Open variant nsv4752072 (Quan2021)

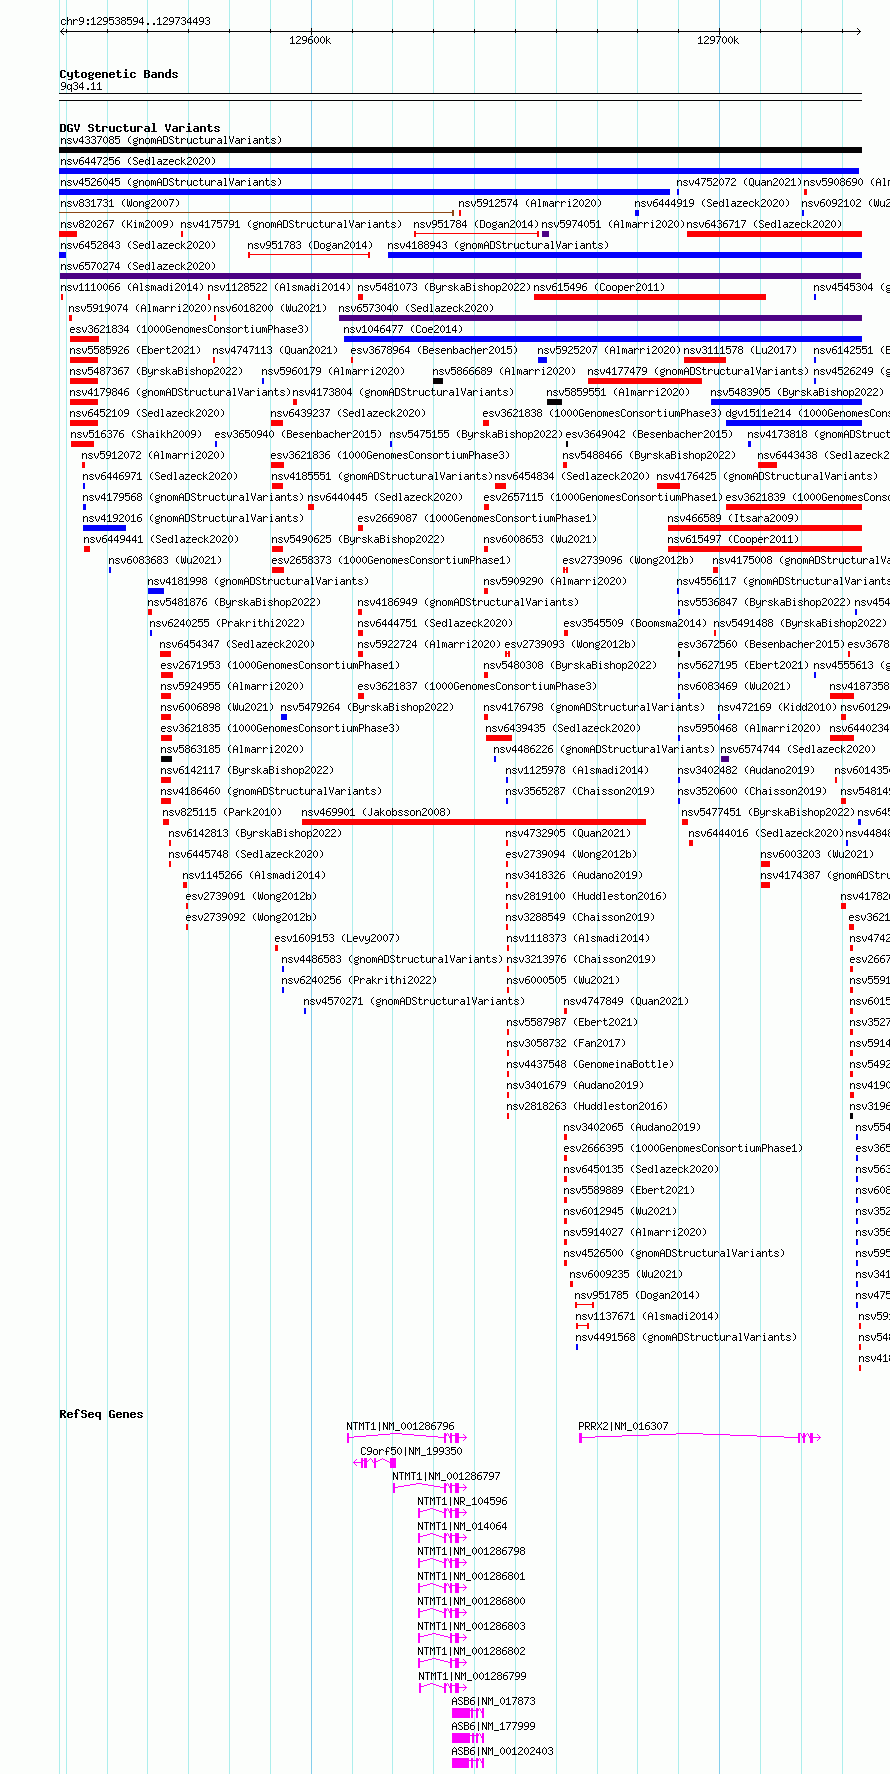click(x=739, y=182)
